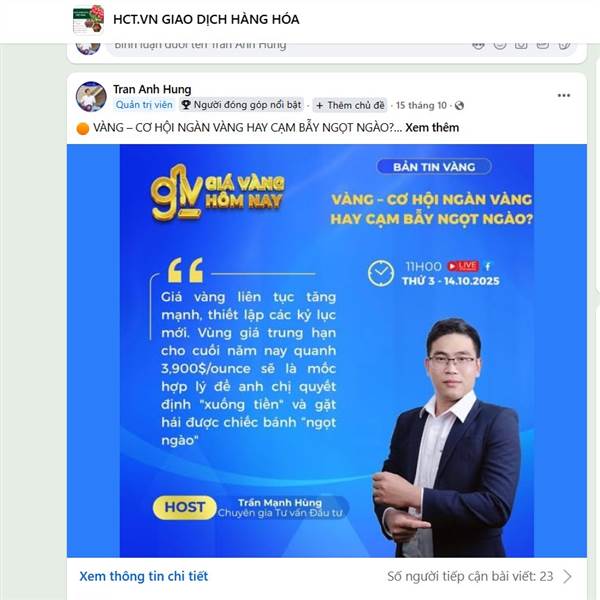600x600 pixels.
Task: Open the HCT.VN group avatar thumbnail
Action: (88, 19)
